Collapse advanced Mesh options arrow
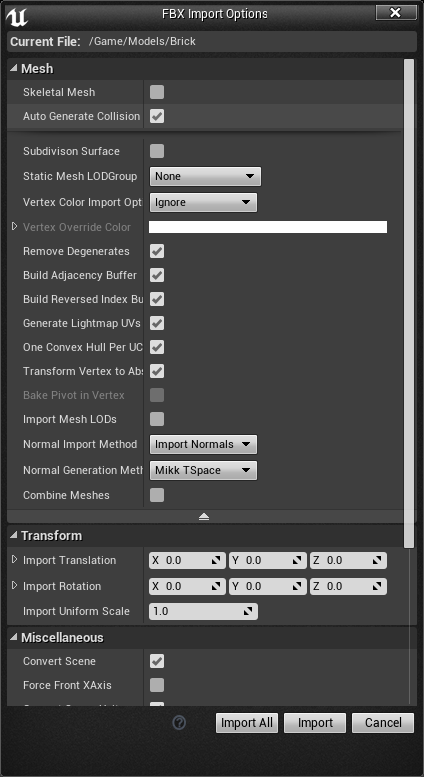 pos(204,516)
